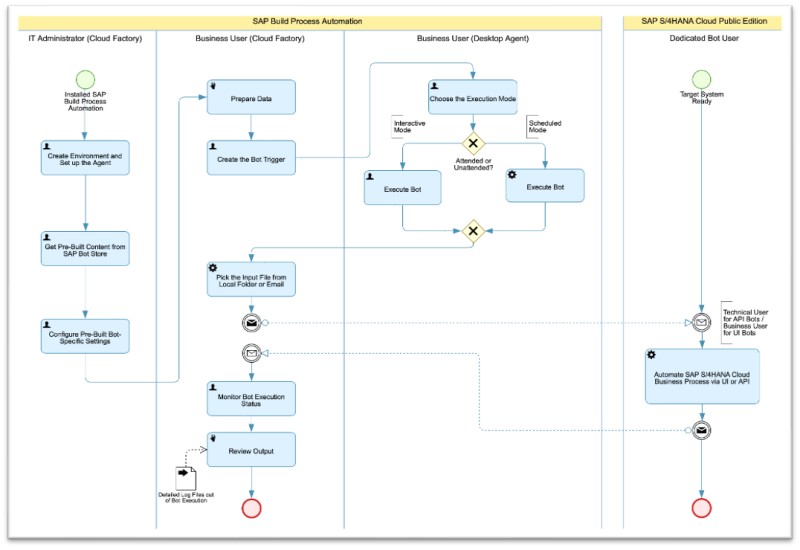Viewport: 800px width, 550px height.
Task: Select the message event beside Technical User annotation
Action: (x=700, y=322)
